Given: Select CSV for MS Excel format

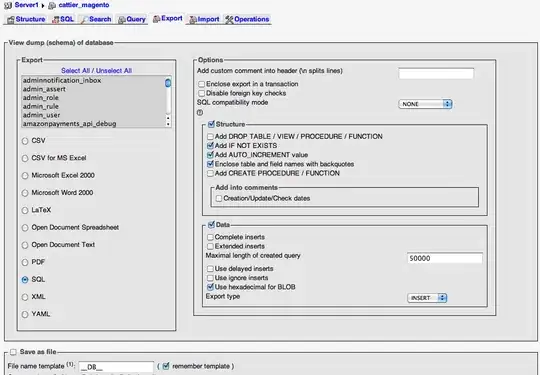Looking at the screenshot, I should point(25,158).
